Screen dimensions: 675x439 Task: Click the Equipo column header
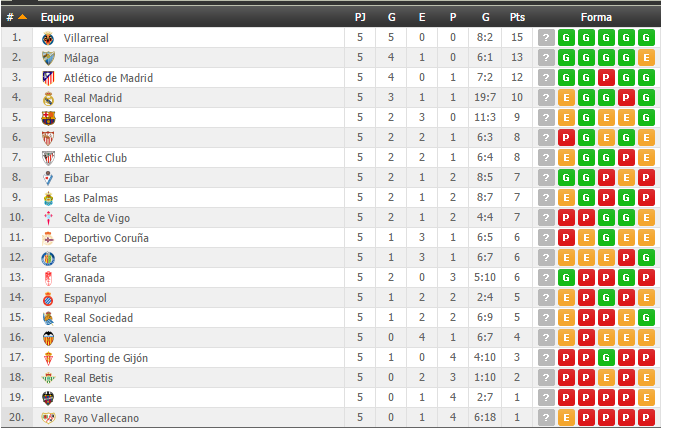(57, 17)
